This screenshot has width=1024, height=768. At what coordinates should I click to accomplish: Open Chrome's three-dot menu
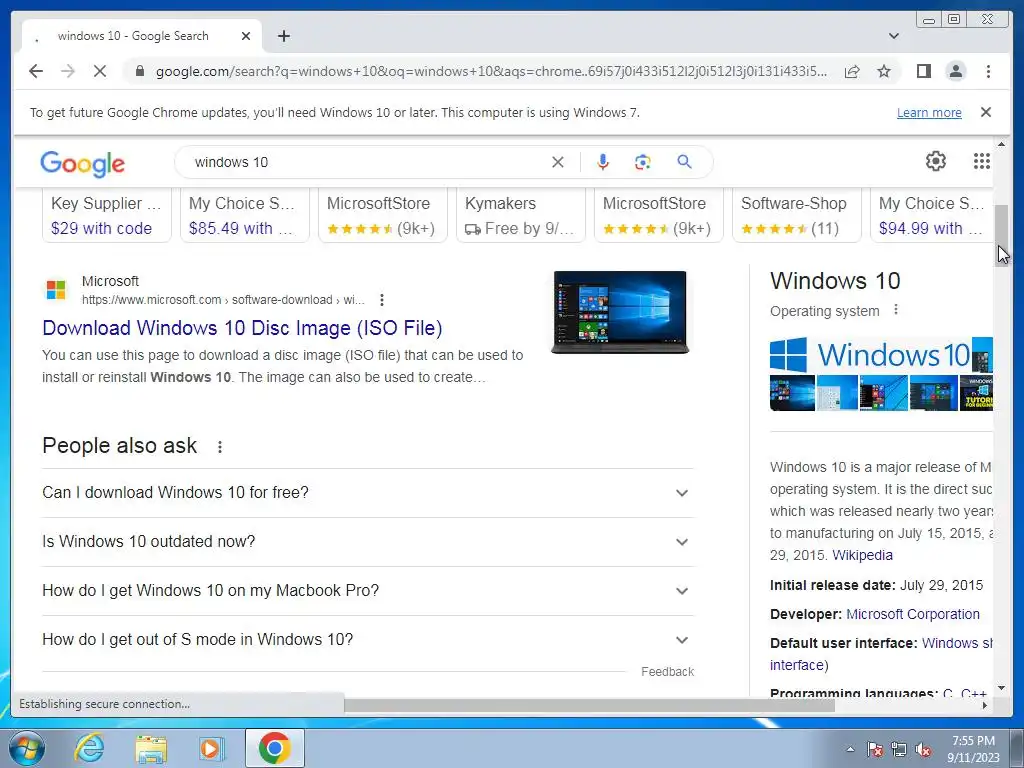point(988,71)
